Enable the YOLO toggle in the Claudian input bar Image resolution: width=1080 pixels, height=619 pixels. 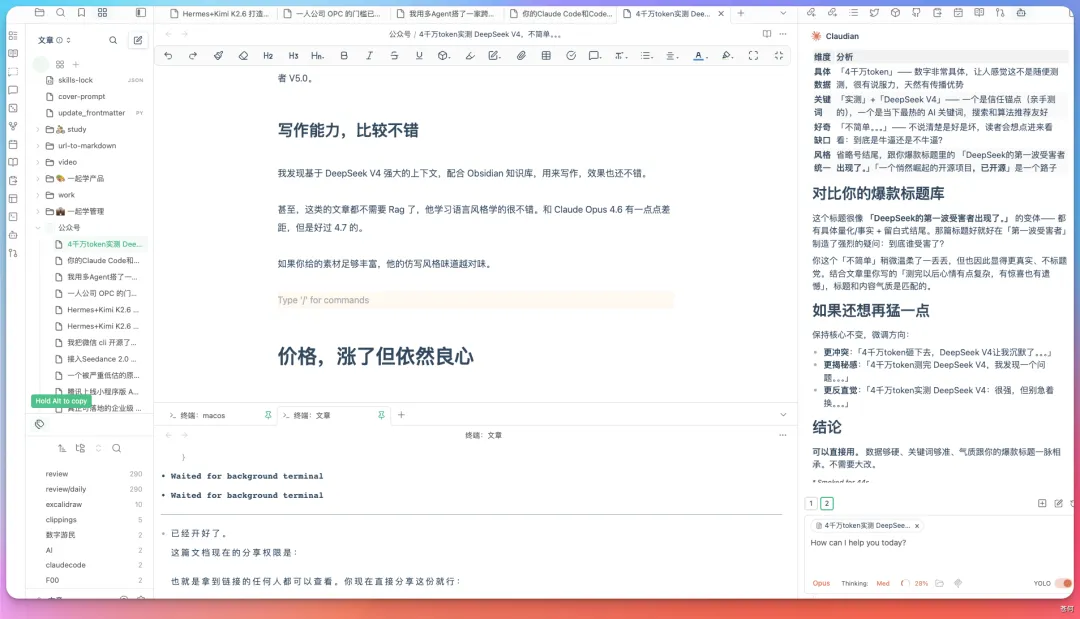tap(1065, 583)
